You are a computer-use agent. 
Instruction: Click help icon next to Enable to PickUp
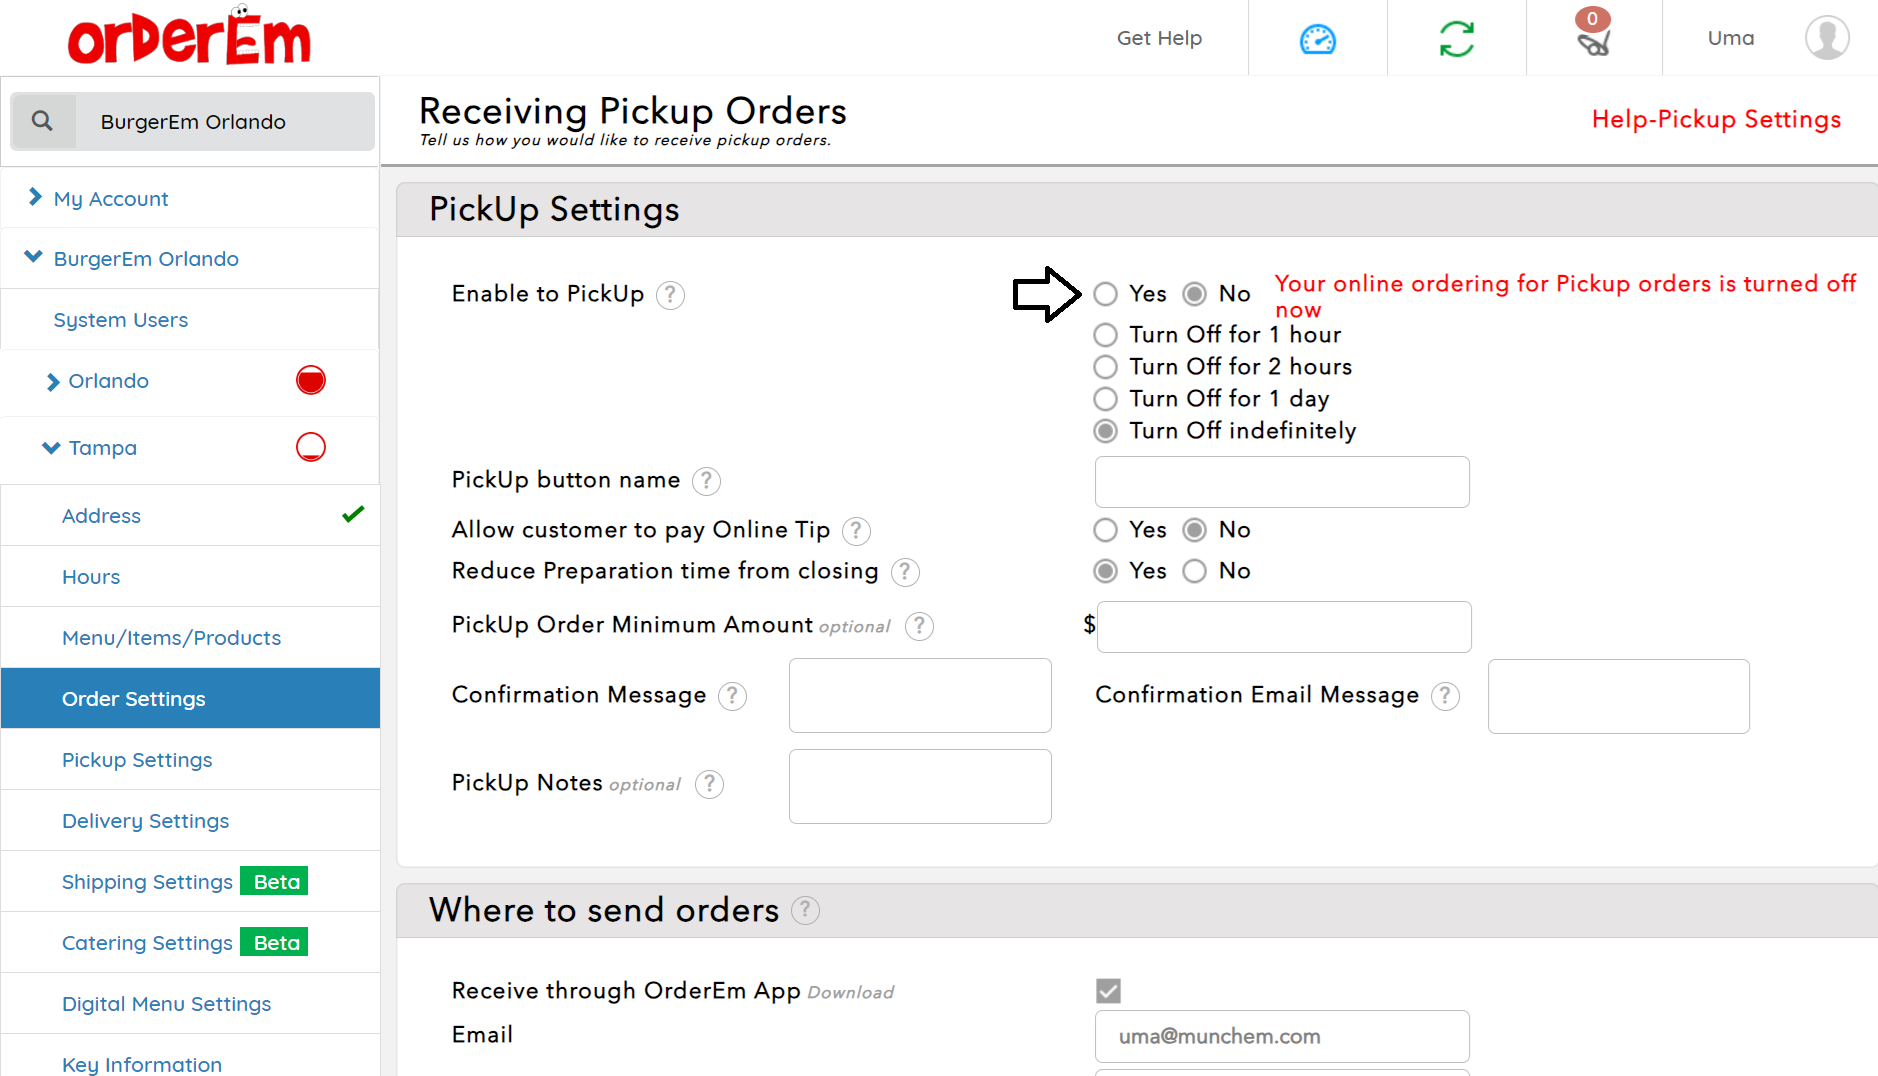point(670,295)
